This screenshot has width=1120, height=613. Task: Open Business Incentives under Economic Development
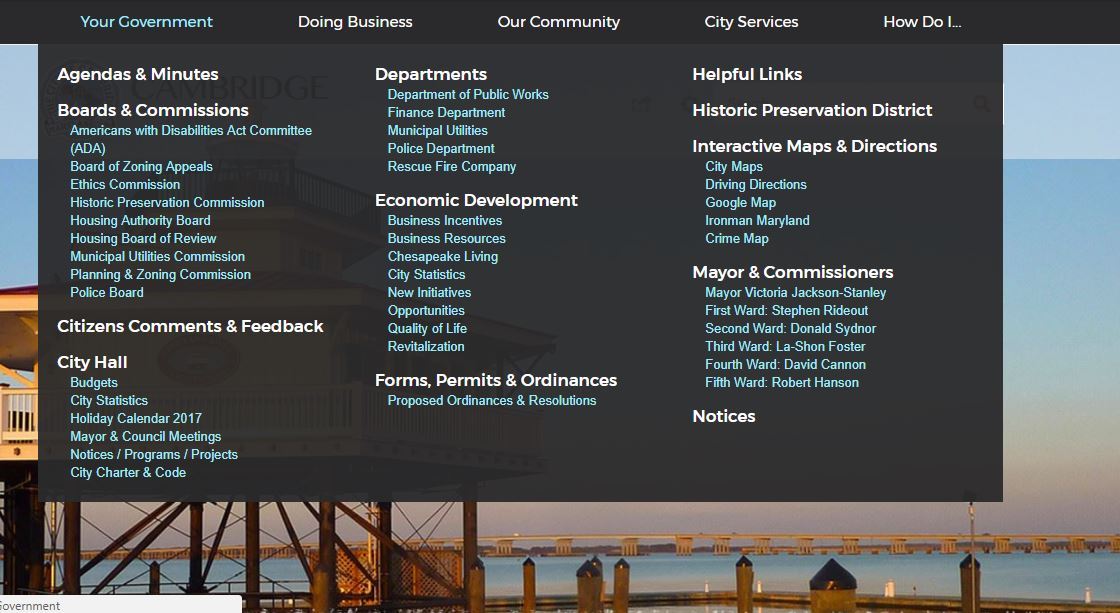(x=445, y=220)
